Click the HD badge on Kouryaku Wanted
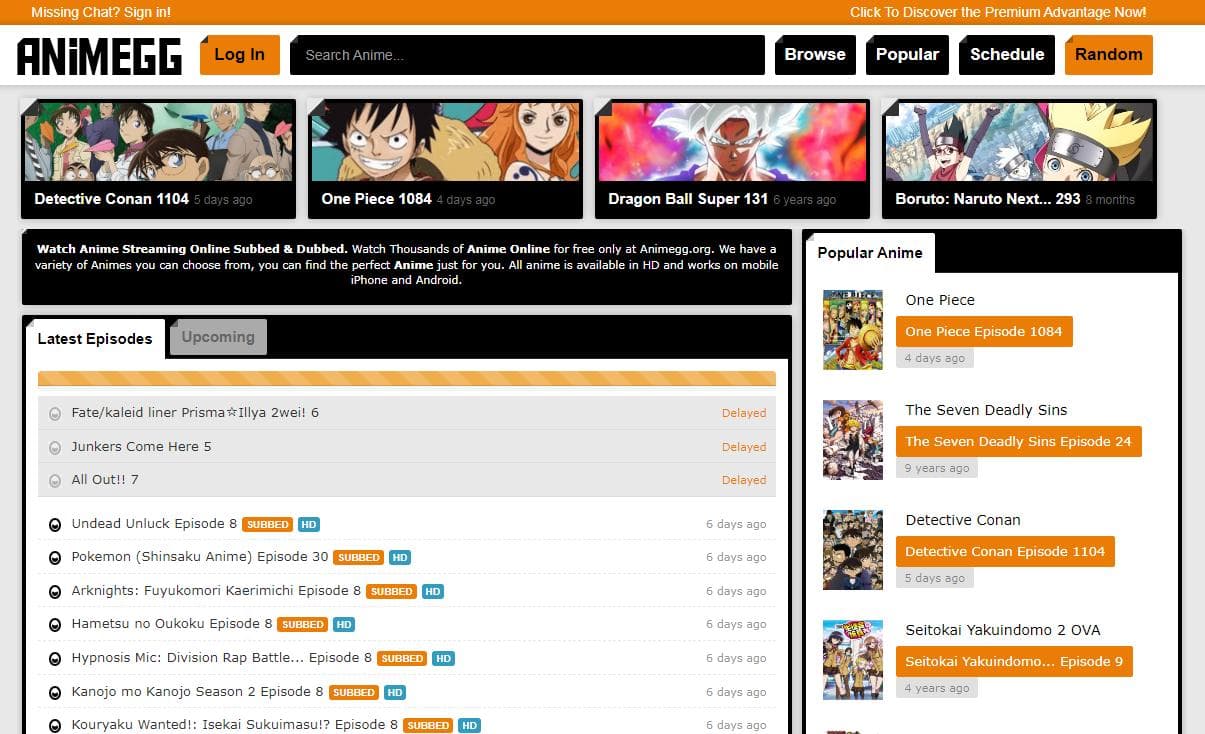1205x734 pixels. pyautogui.click(x=469, y=725)
